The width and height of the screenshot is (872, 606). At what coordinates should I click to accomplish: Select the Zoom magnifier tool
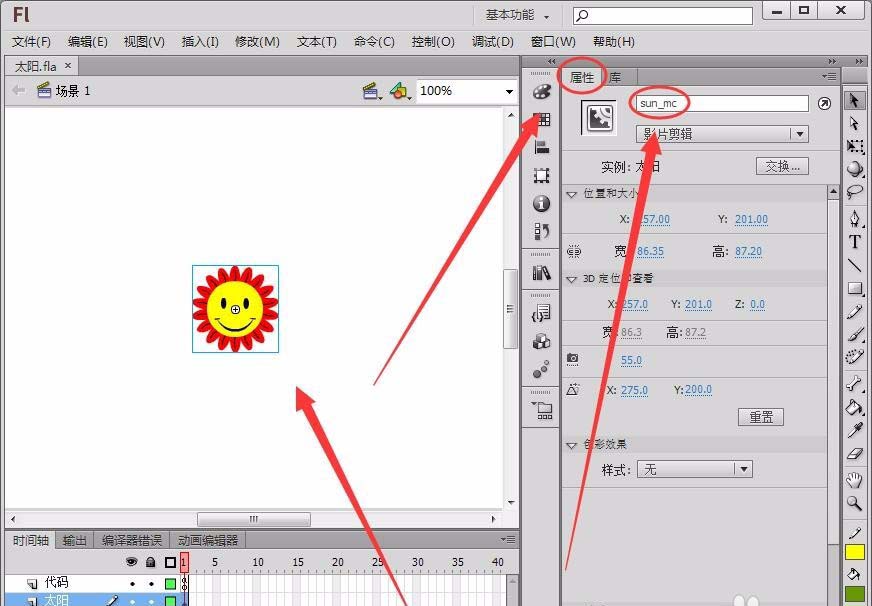click(x=854, y=504)
